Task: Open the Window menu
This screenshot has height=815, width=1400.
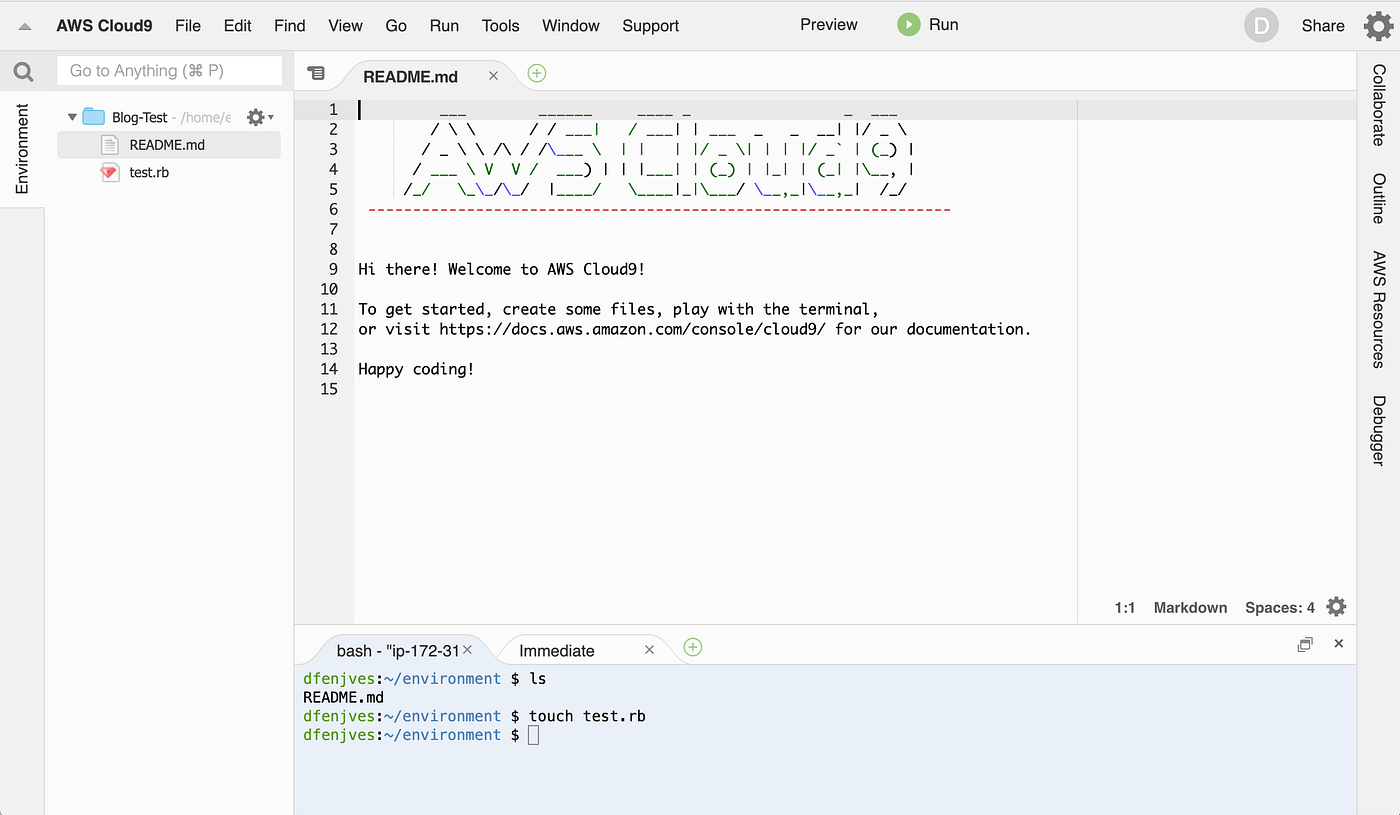Action: pos(571,26)
